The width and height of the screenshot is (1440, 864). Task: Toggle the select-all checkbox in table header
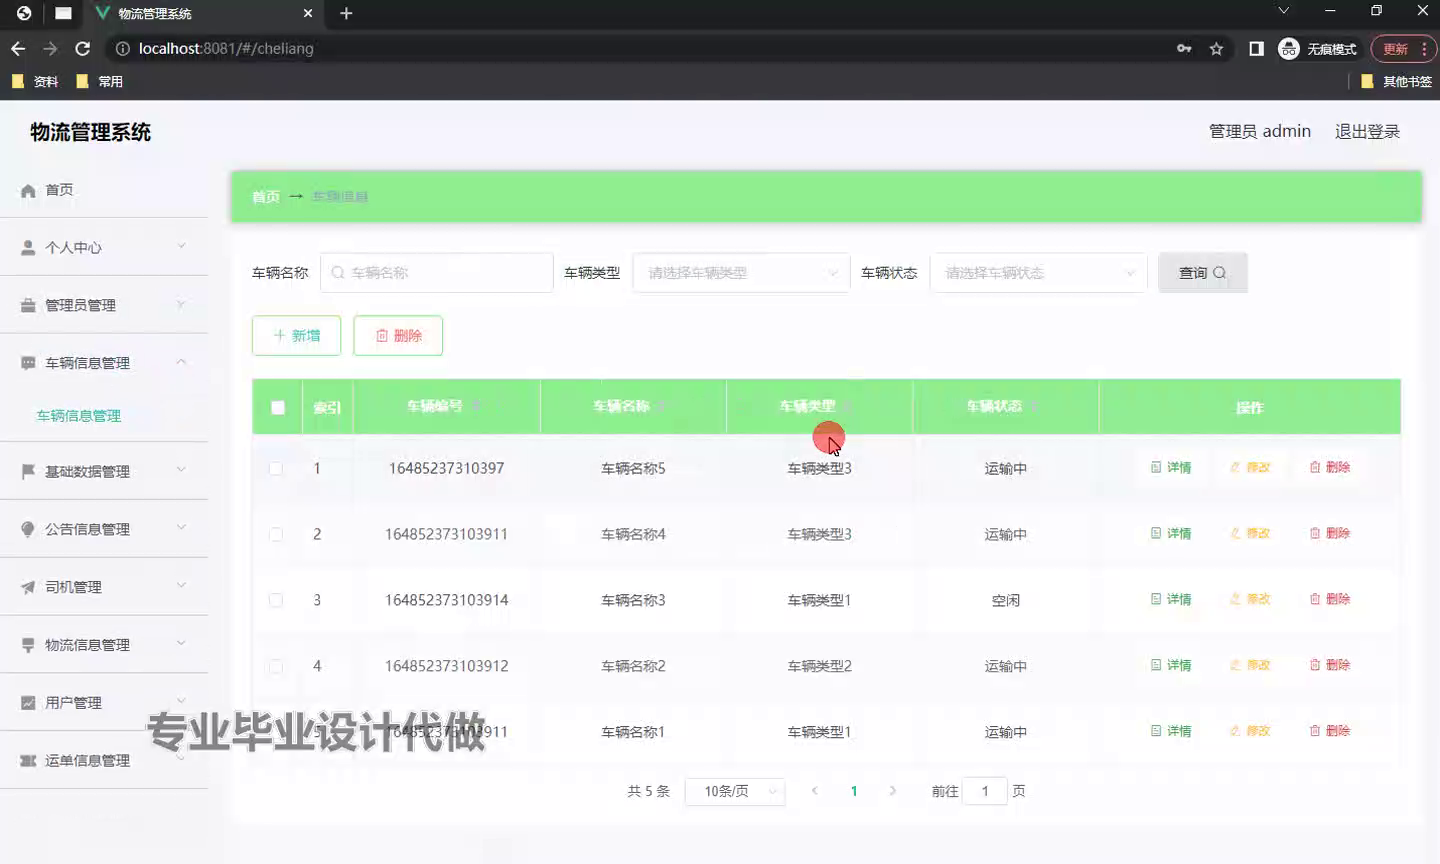coord(278,407)
